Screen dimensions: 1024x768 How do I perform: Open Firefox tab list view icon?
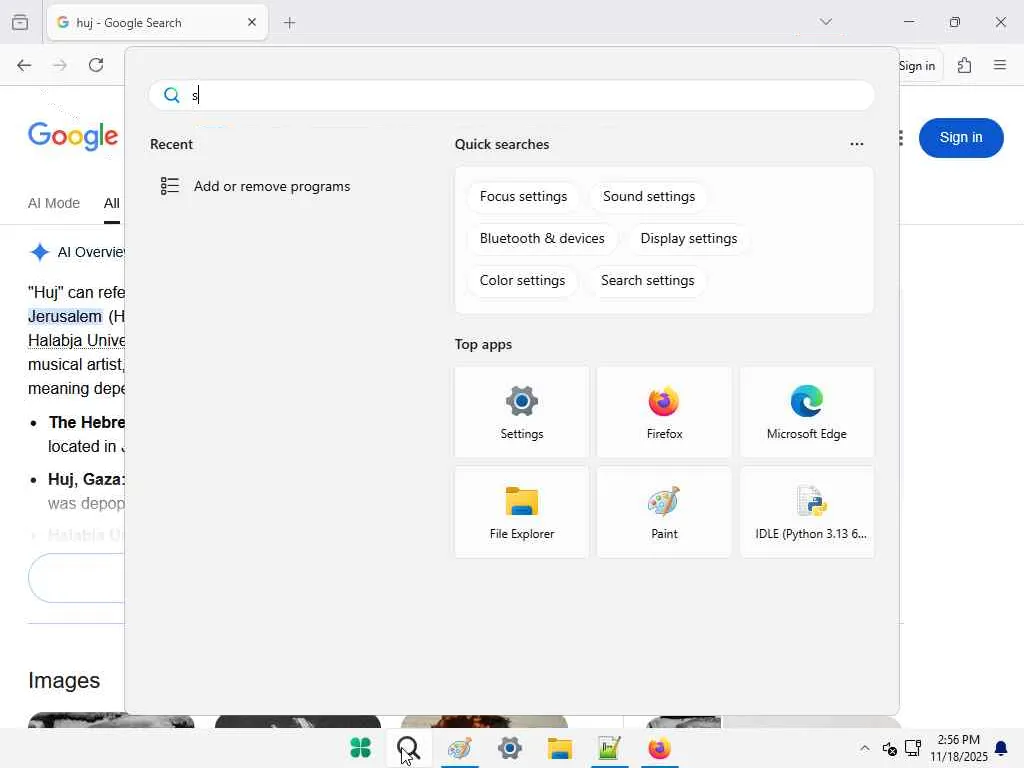pyautogui.click(x=20, y=22)
